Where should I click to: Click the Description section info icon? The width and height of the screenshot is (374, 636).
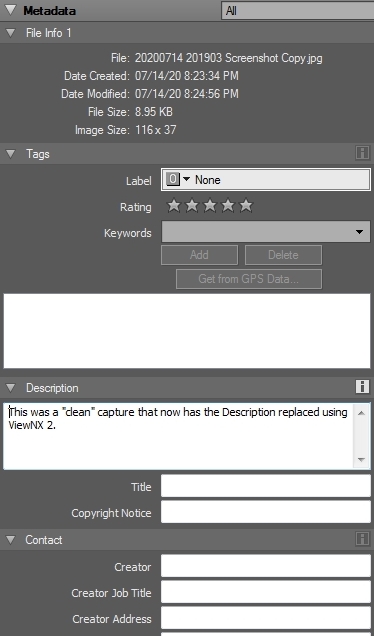point(362,387)
